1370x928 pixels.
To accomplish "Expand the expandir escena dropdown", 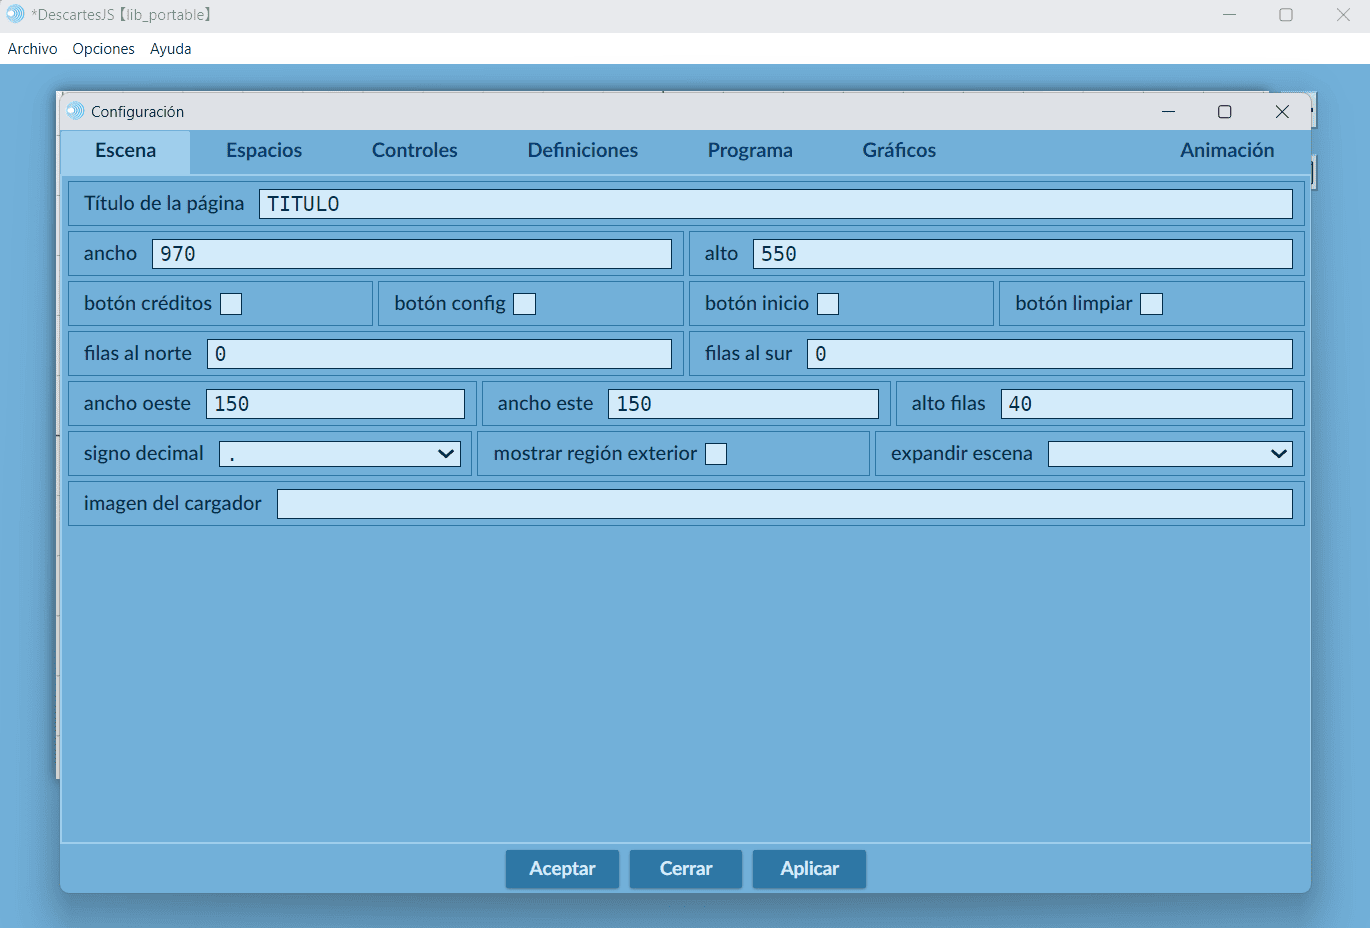I will pyautogui.click(x=1170, y=454).
